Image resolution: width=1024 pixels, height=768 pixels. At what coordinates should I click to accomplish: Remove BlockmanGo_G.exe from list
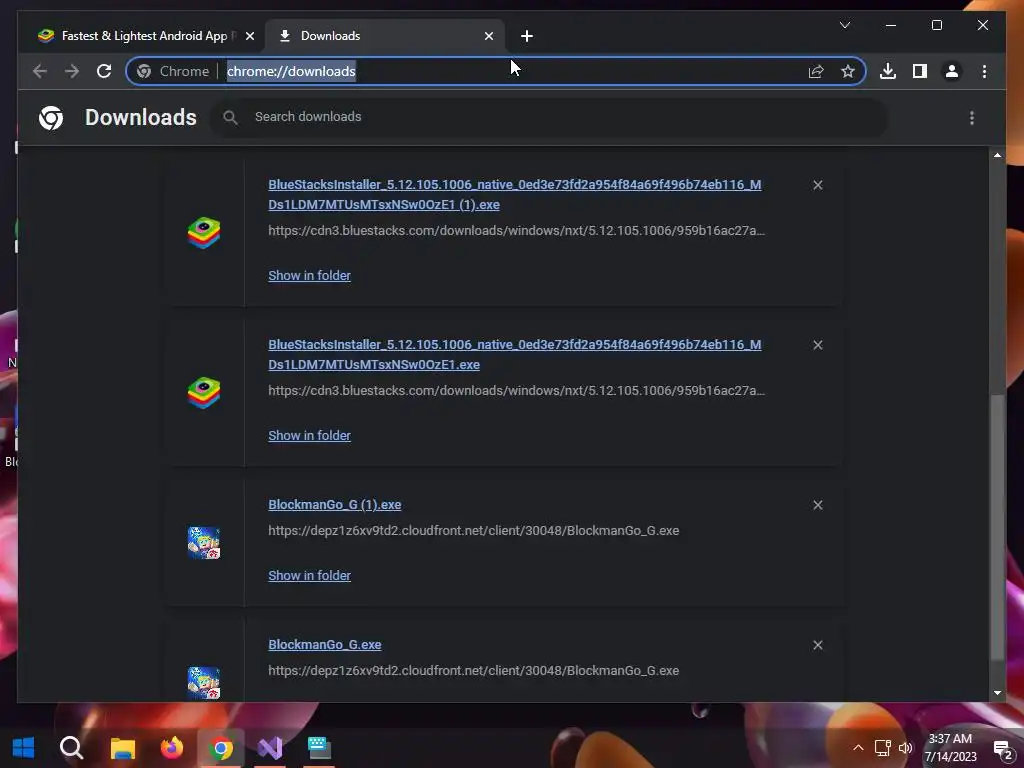818,645
